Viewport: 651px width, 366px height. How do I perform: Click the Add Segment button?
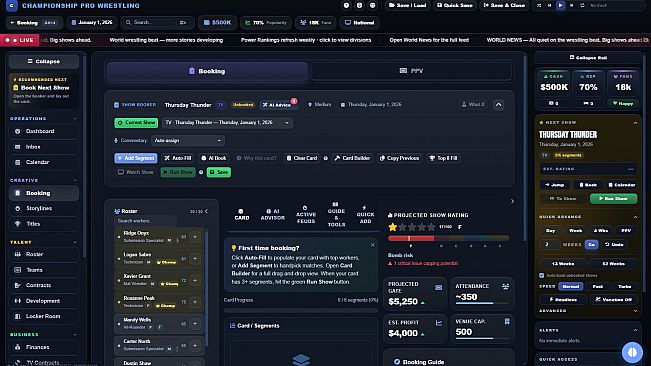pyautogui.click(x=136, y=158)
